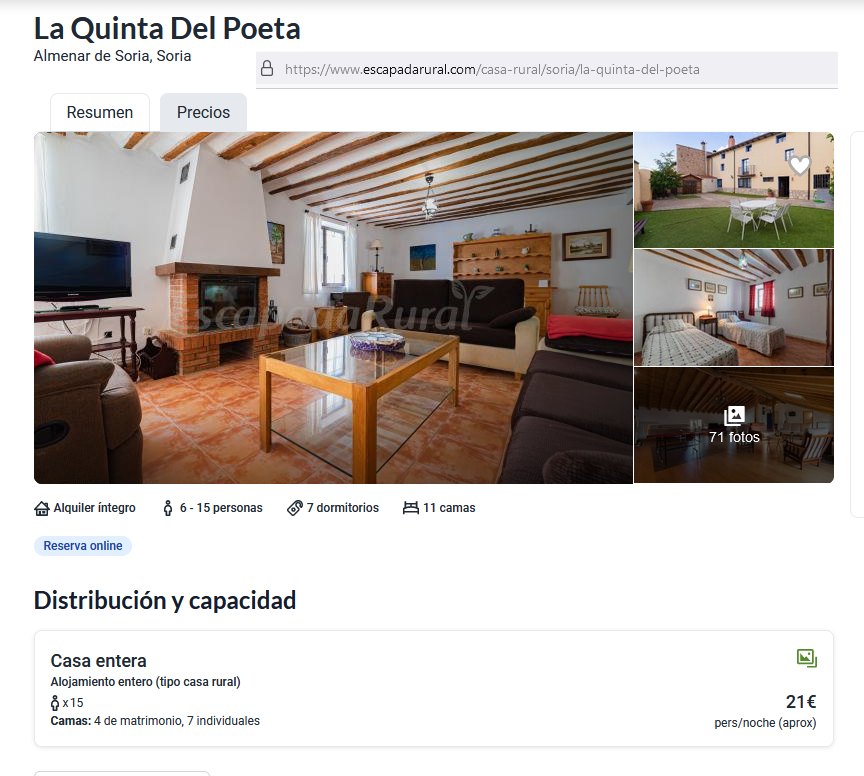Click the person icon beside x15

click(55, 703)
